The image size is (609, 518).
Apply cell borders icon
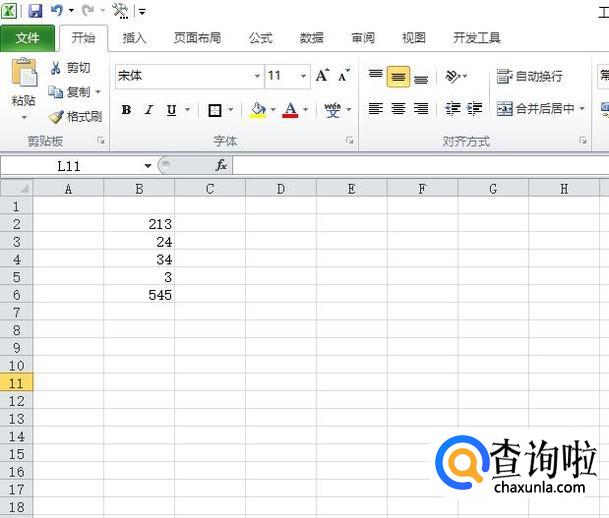click(x=215, y=110)
